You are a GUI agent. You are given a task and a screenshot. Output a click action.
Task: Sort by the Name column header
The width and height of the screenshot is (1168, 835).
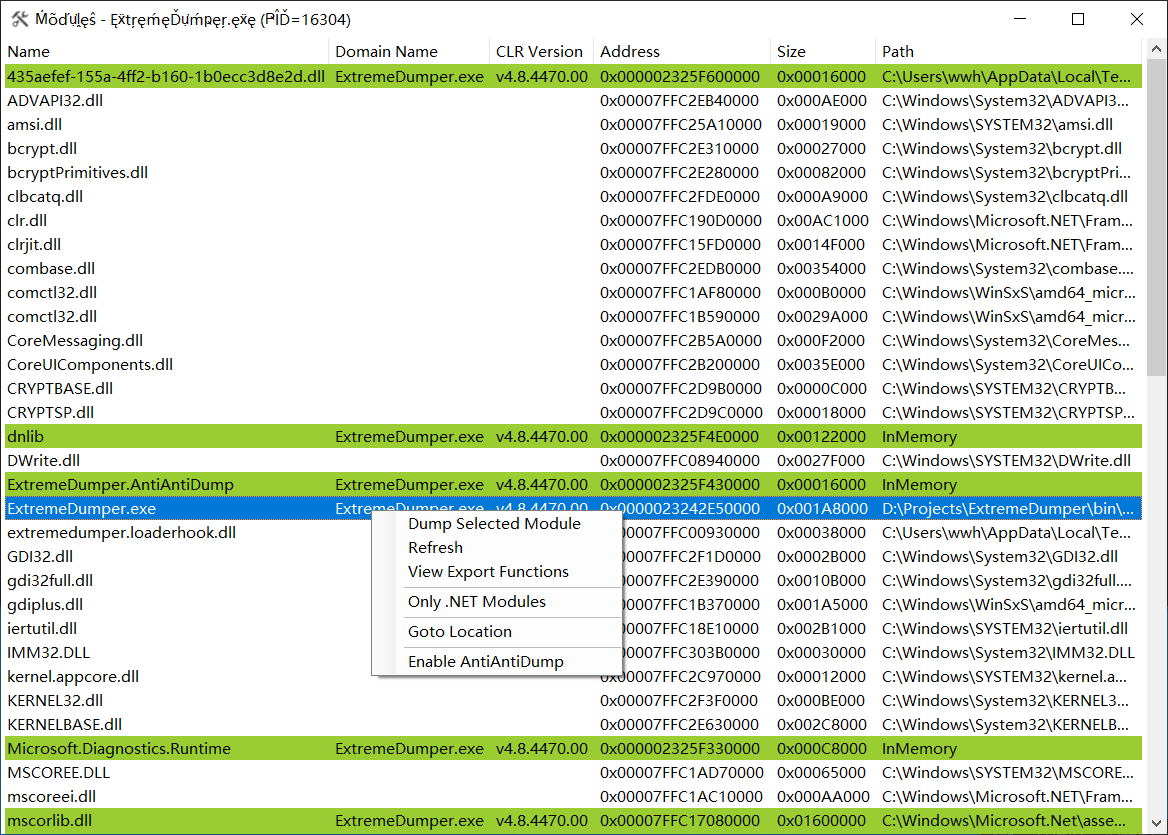point(167,51)
